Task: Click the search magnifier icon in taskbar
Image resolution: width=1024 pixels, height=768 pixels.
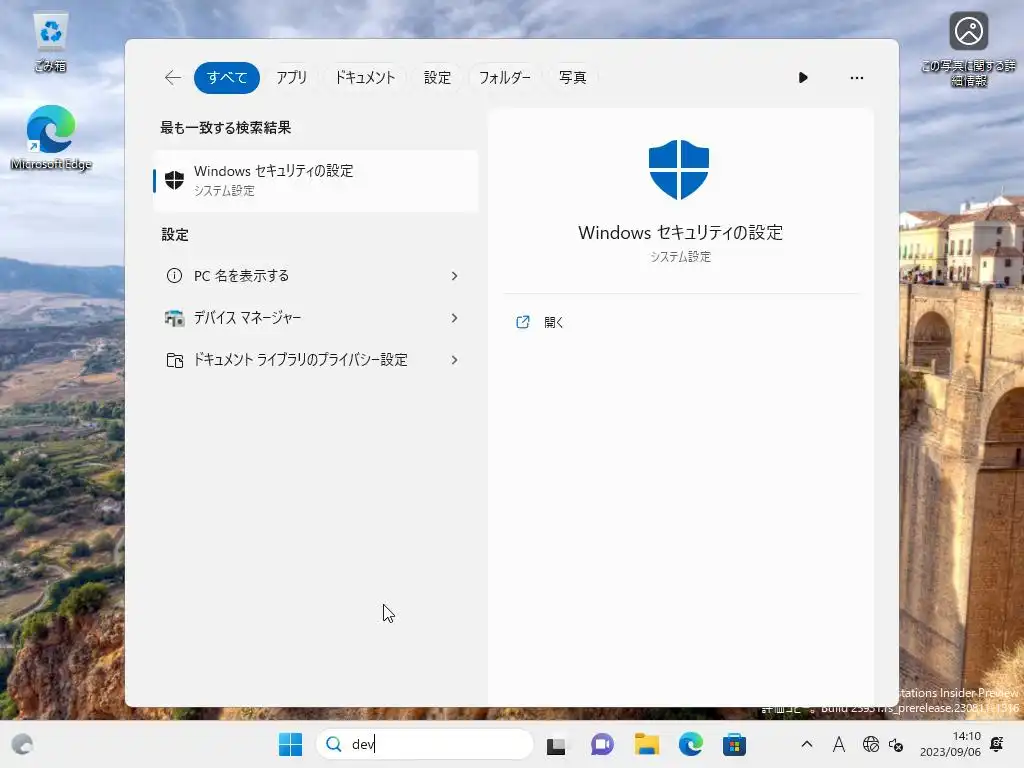Action: tap(334, 744)
